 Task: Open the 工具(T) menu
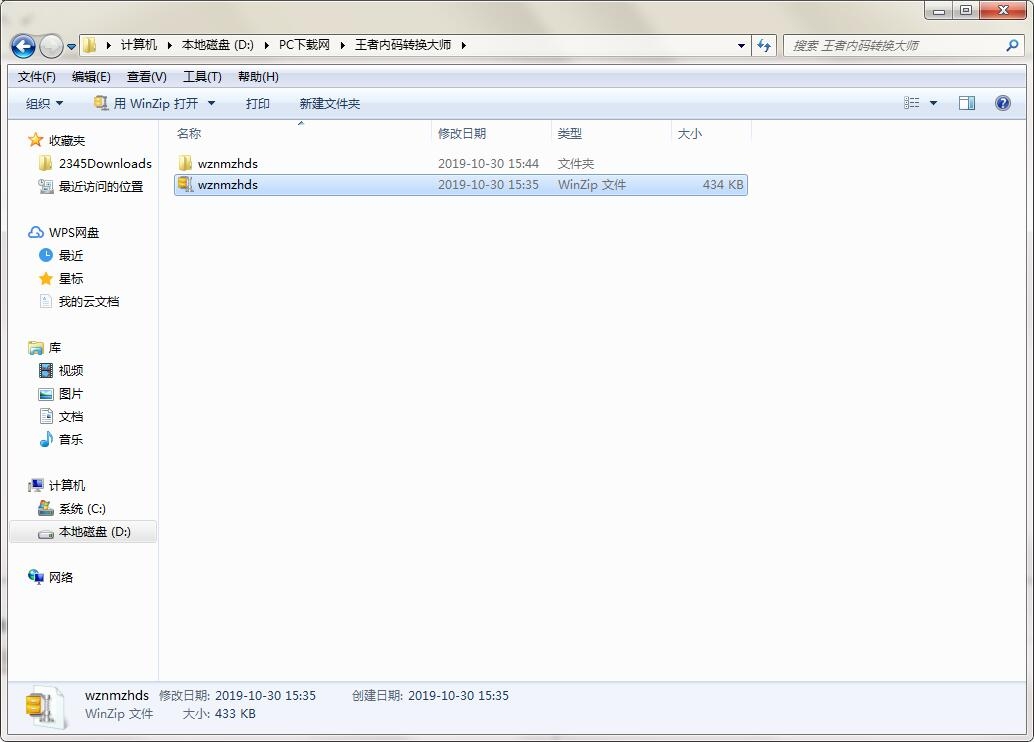tap(202, 77)
